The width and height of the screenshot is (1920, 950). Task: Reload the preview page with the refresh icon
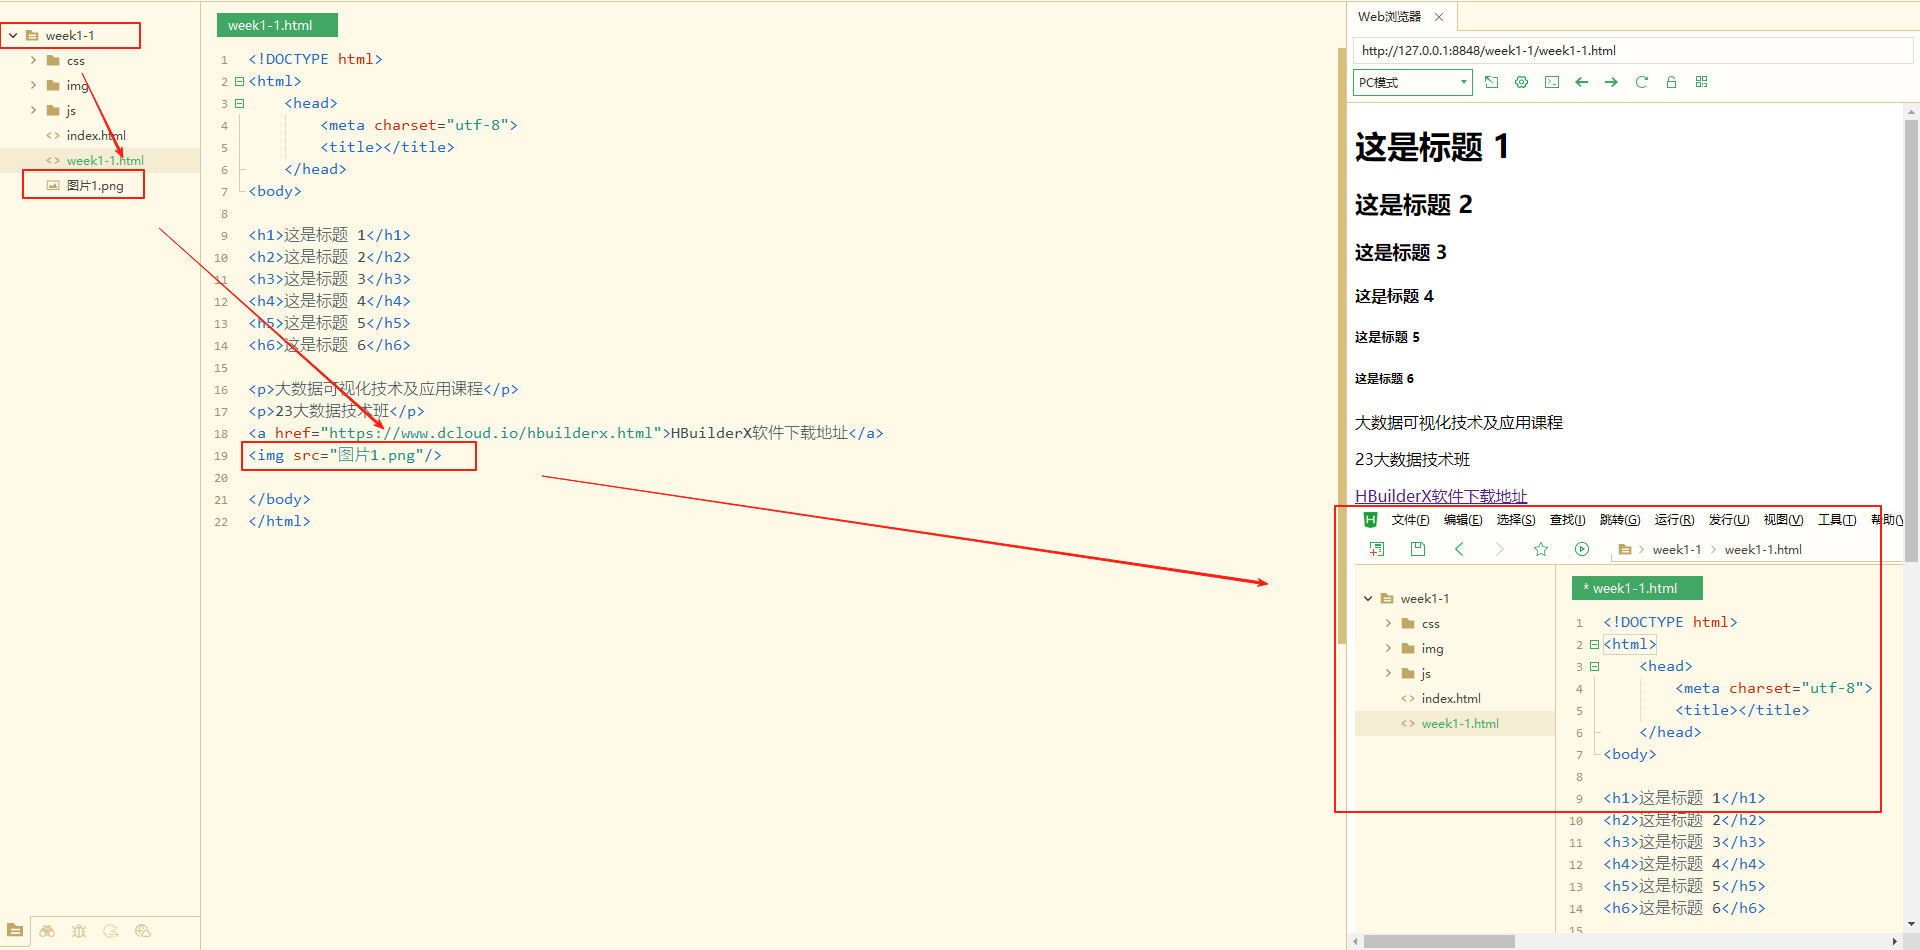pyautogui.click(x=1641, y=82)
